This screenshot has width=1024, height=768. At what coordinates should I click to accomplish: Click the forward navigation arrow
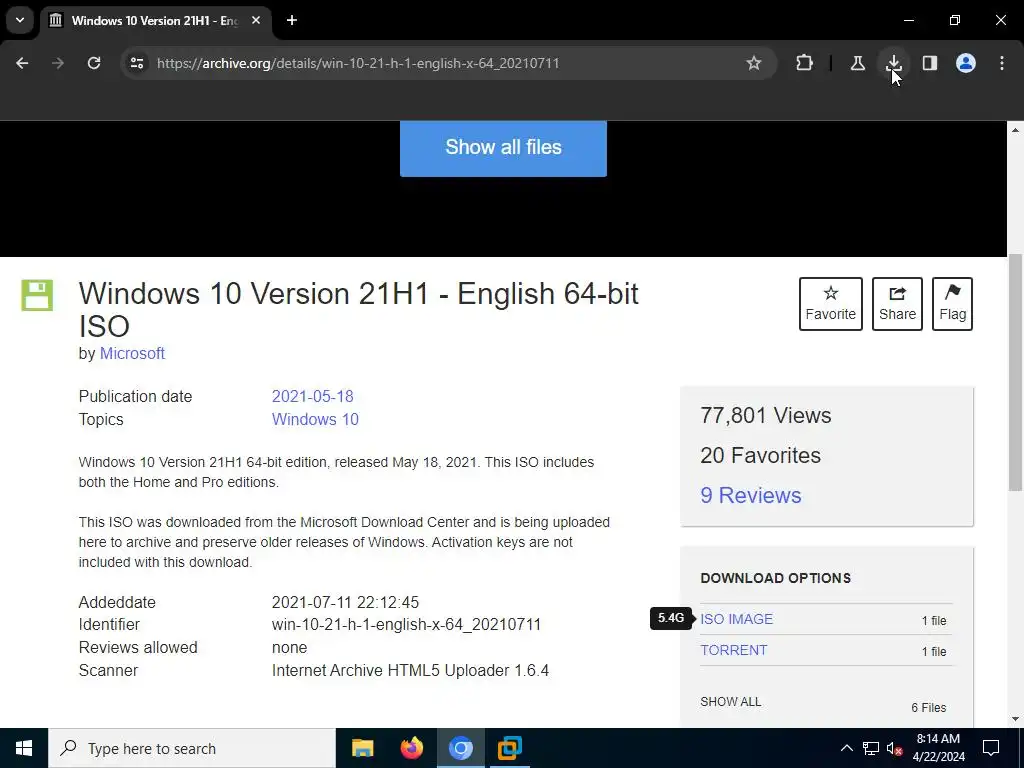click(58, 63)
